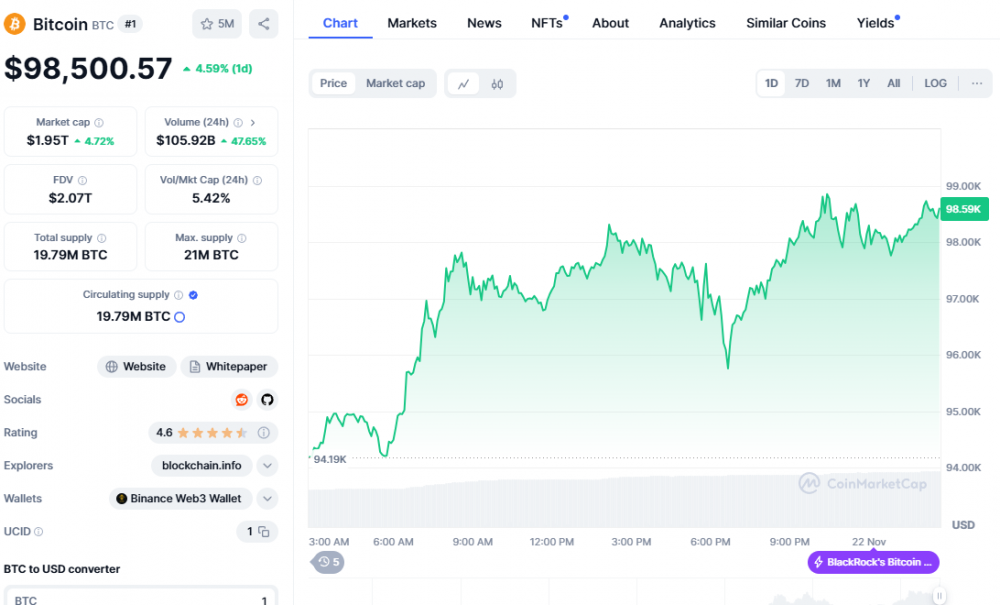Viewport: 1000px width, 605px height.
Task: Open the Whitepaper link
Action: [229, 367]
